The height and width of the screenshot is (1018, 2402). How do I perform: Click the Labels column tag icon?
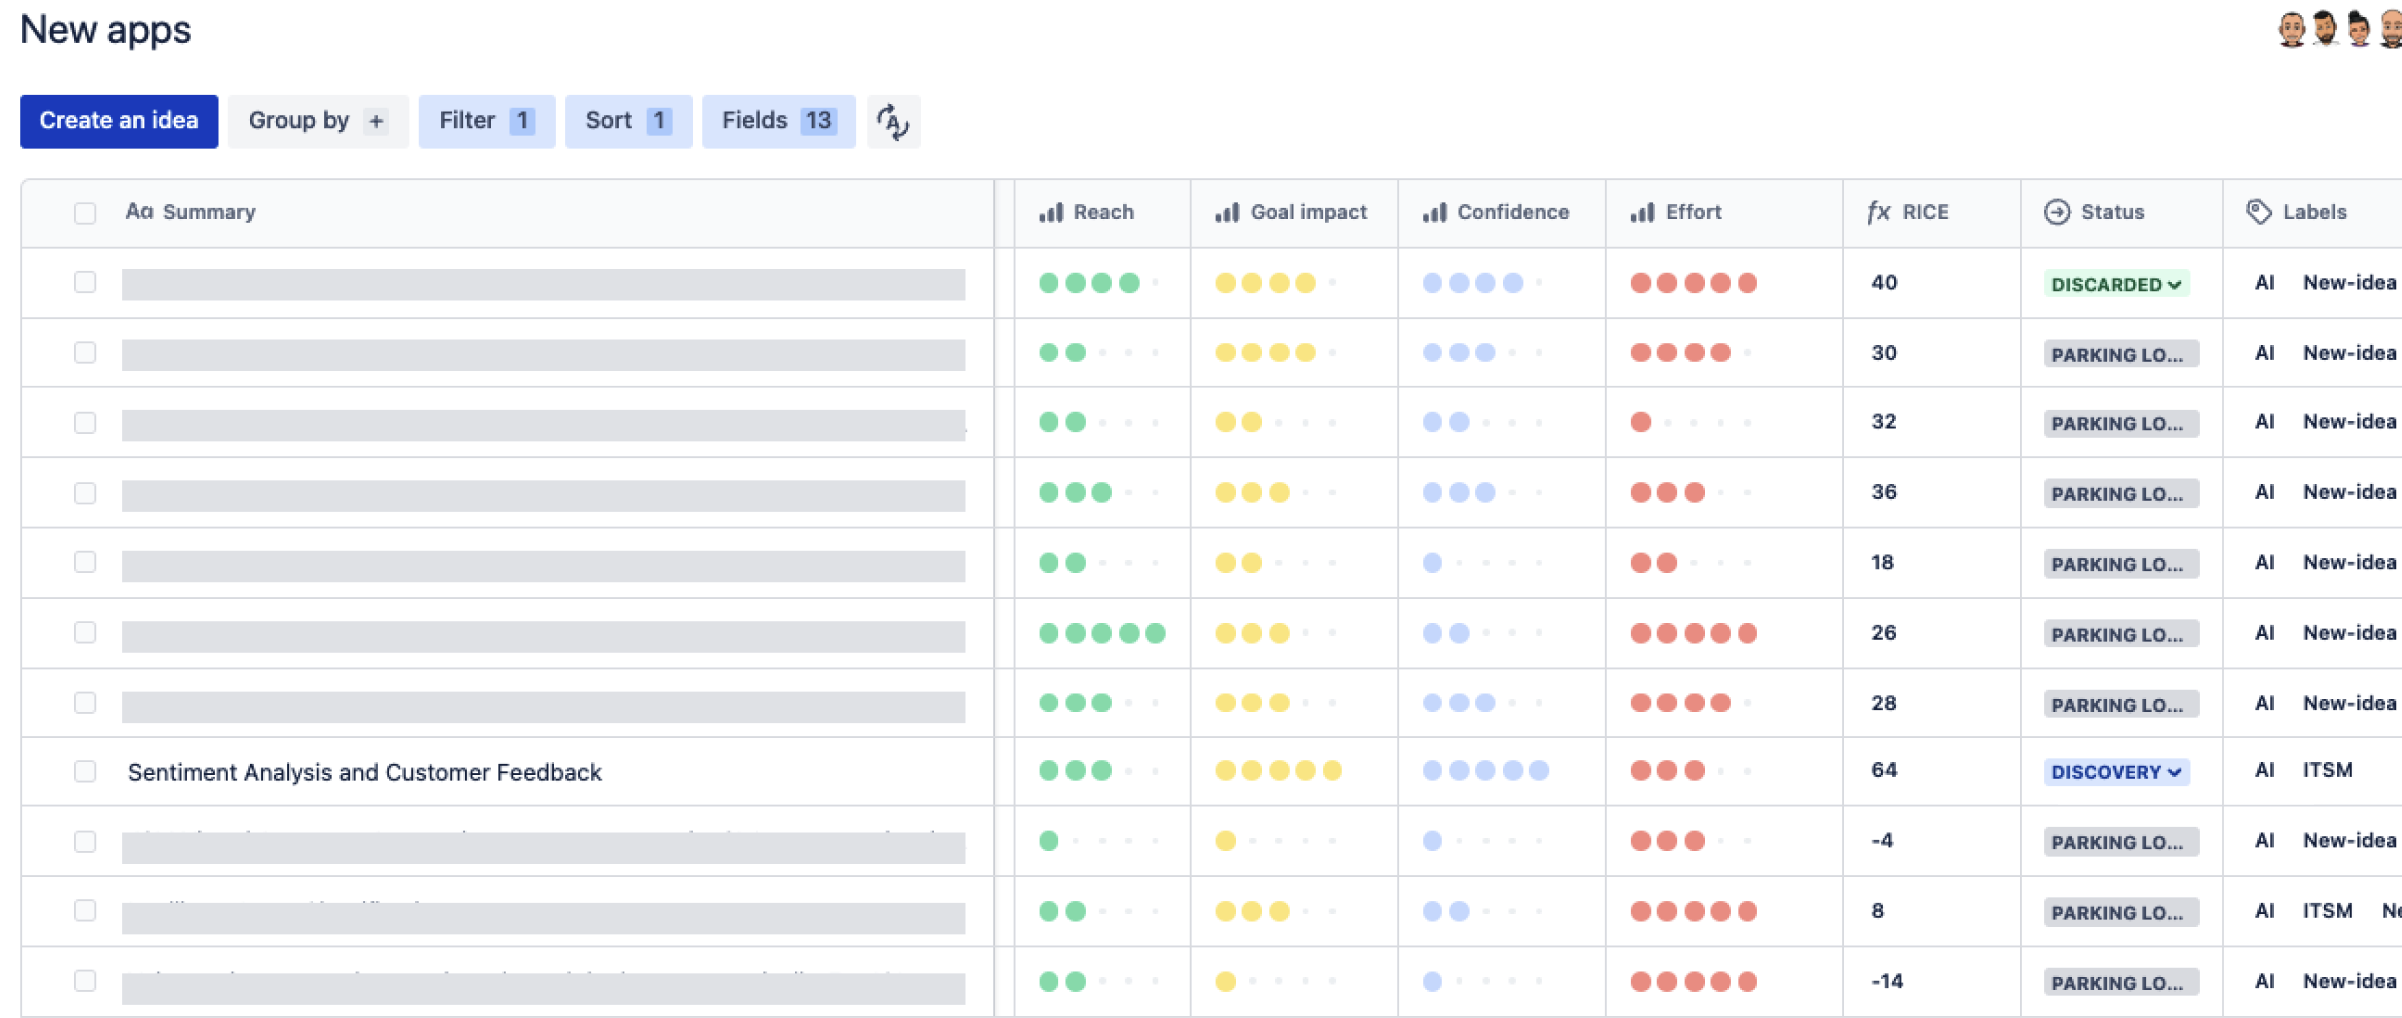[2258, 212]
